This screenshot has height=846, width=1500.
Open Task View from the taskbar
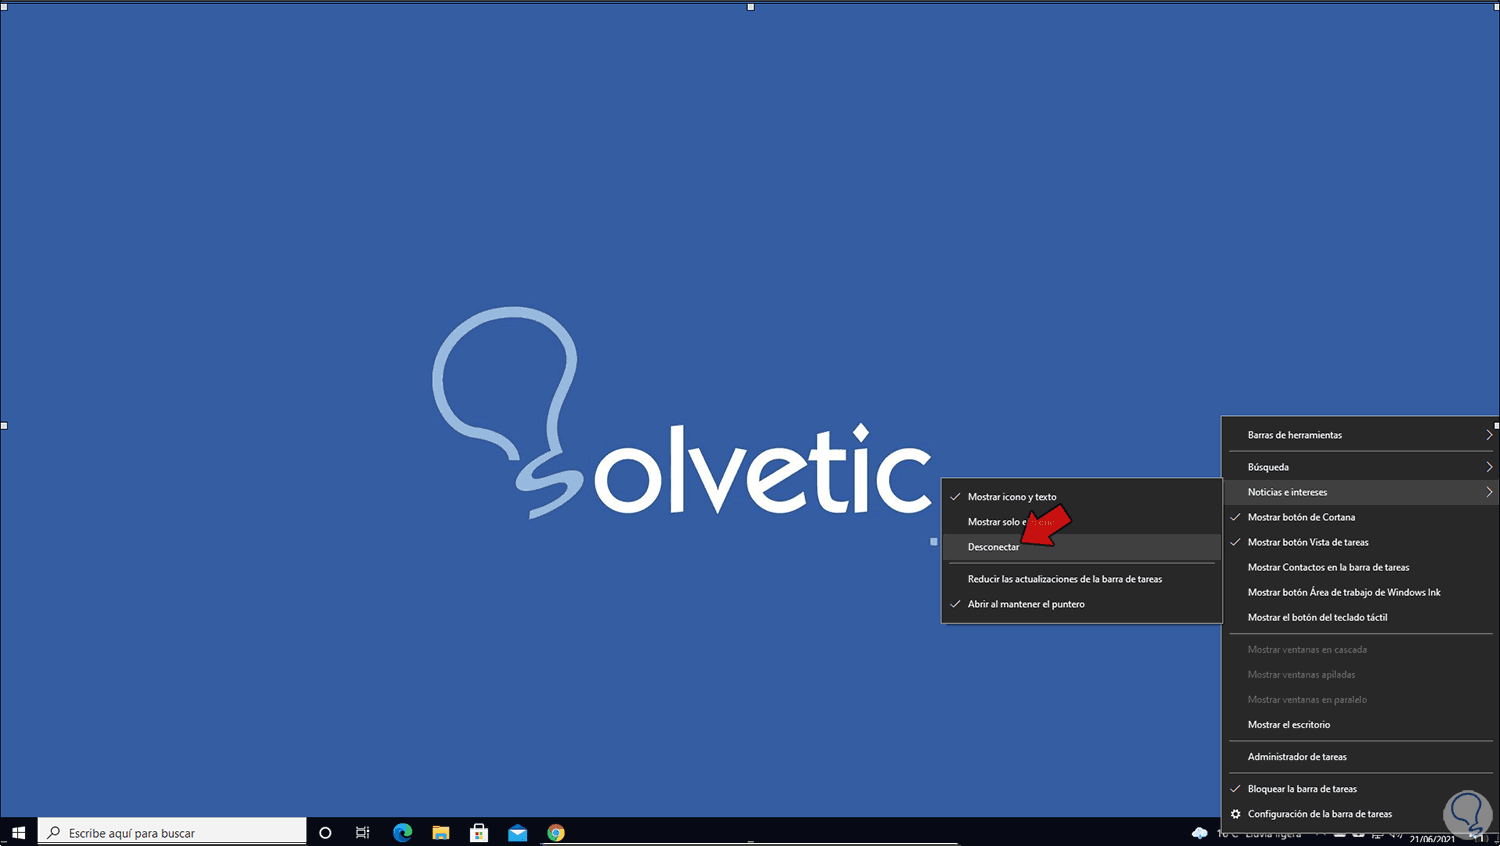click(x=363, y=832)
